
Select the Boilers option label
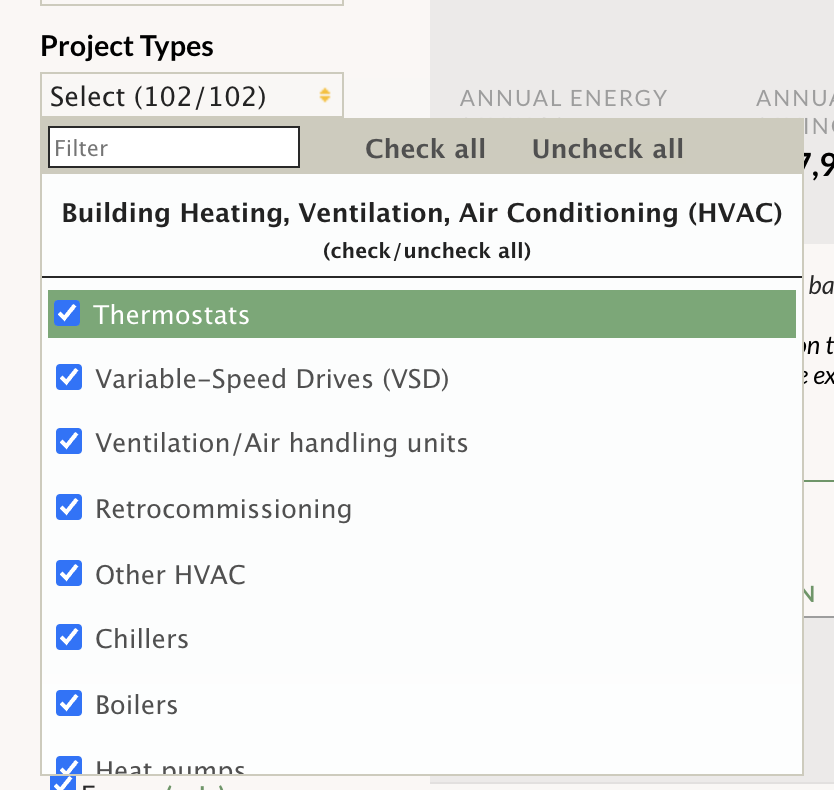coord(137,704)
